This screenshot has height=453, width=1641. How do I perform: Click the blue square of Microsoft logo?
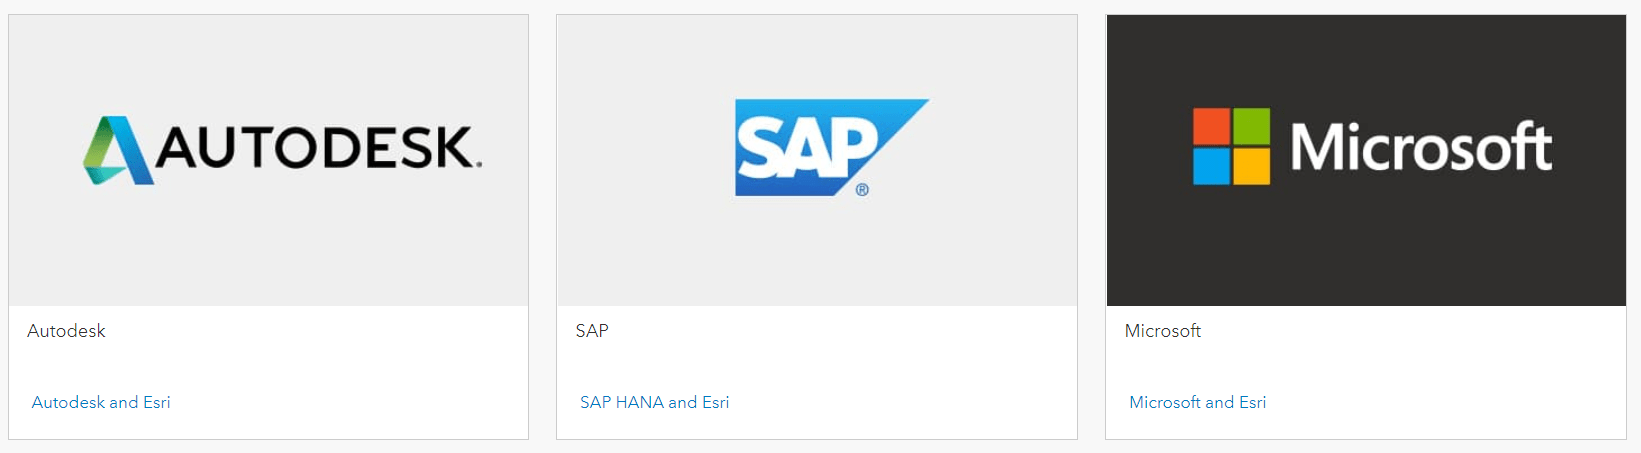pos(1211,166)
